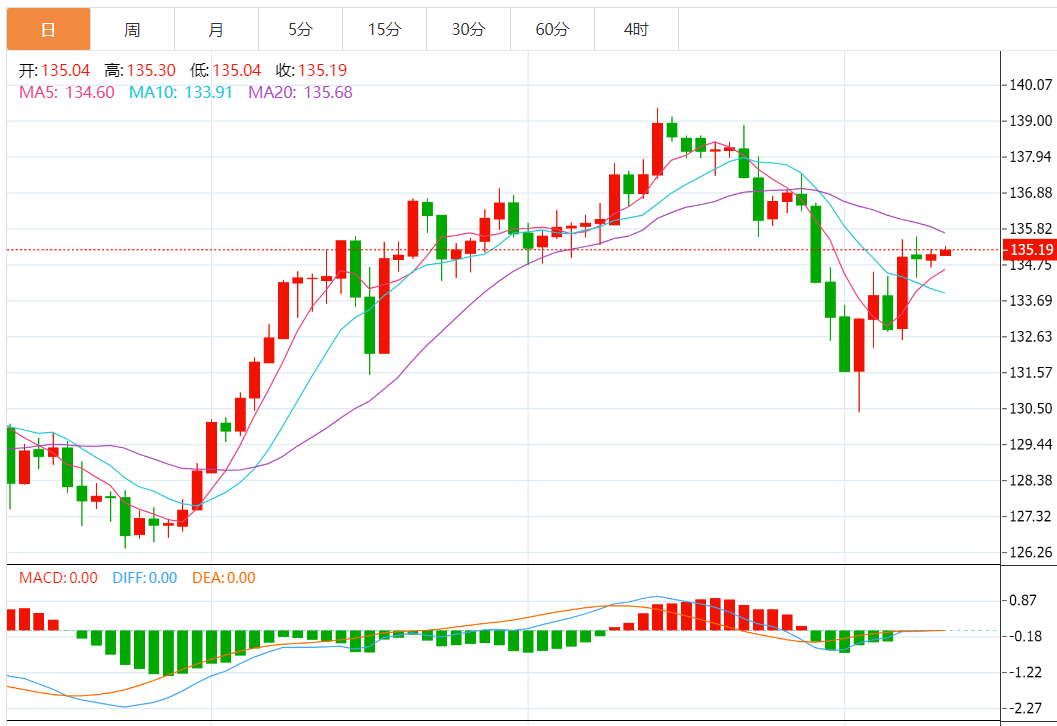The width and height of the screenshot is (1057, 726).
Task: Click the 137.94 price axis label
Action: click(x=1031, y=157)
